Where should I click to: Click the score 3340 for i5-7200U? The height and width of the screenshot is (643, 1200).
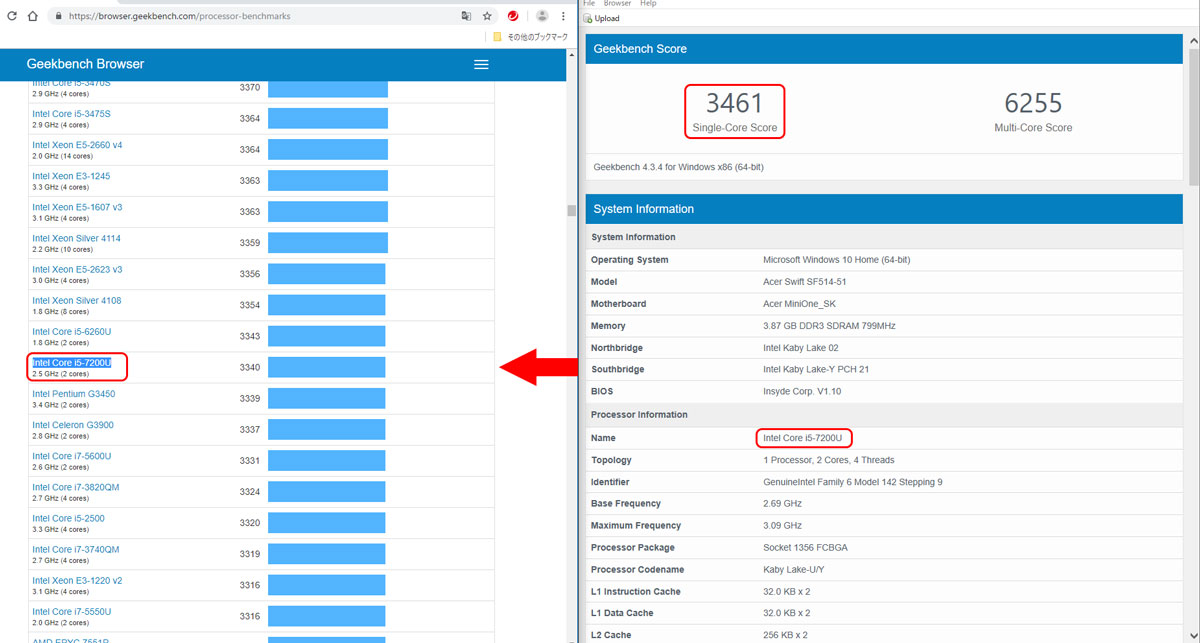[x=250, y=368]
